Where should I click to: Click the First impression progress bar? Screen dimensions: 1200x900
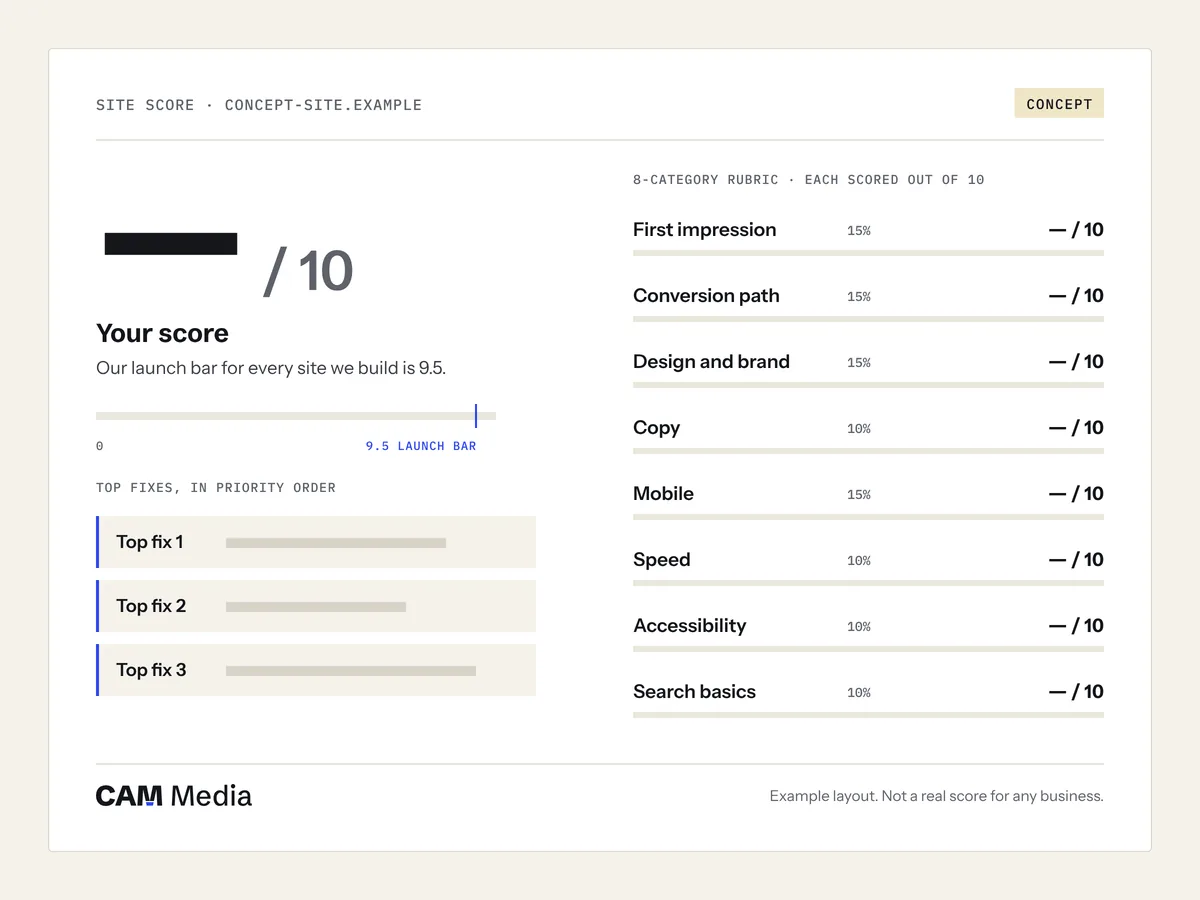(868, 253)
